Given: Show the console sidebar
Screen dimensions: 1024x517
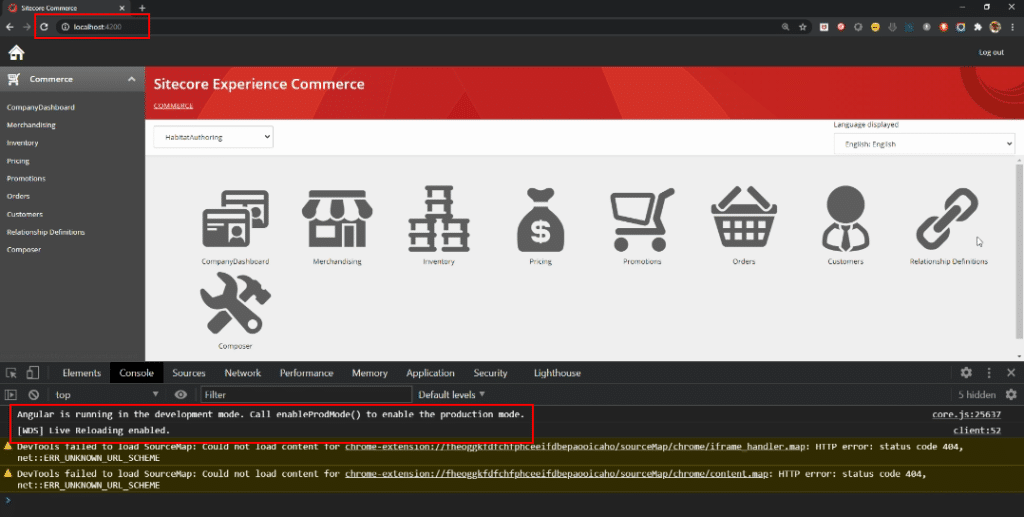Looking at the screenshot, I should pyautogui.click(x=10, y=394).
